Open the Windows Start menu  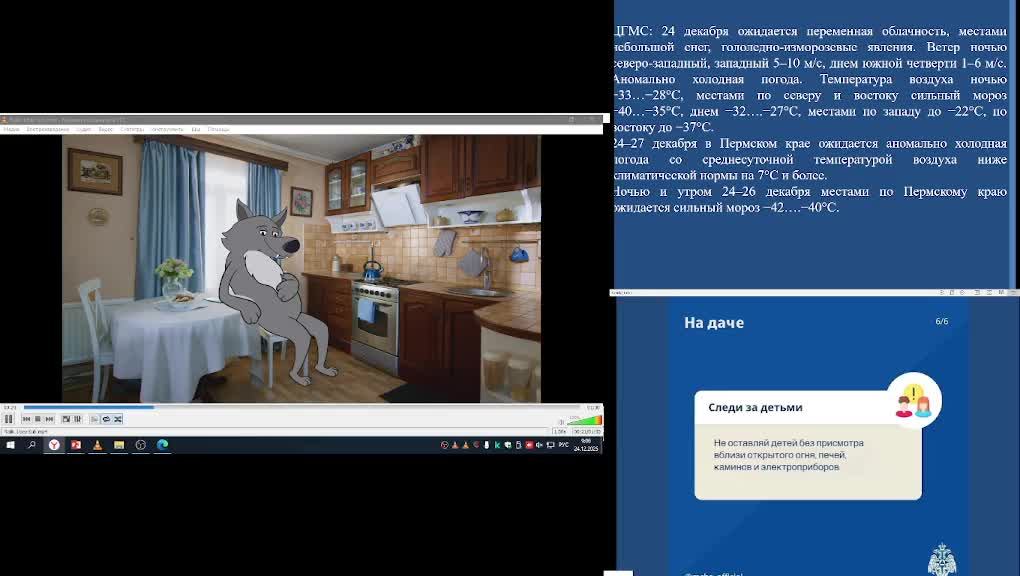point(10,445)
